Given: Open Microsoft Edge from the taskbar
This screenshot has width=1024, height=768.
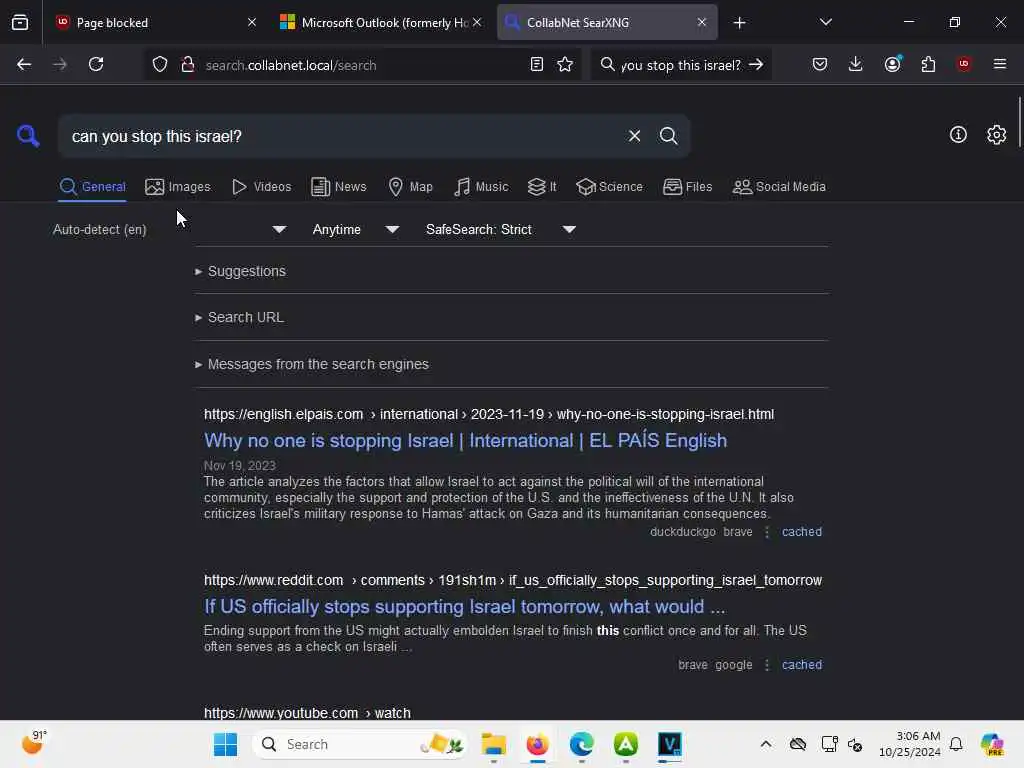Looking at the screenshot, I should point(581,744).
